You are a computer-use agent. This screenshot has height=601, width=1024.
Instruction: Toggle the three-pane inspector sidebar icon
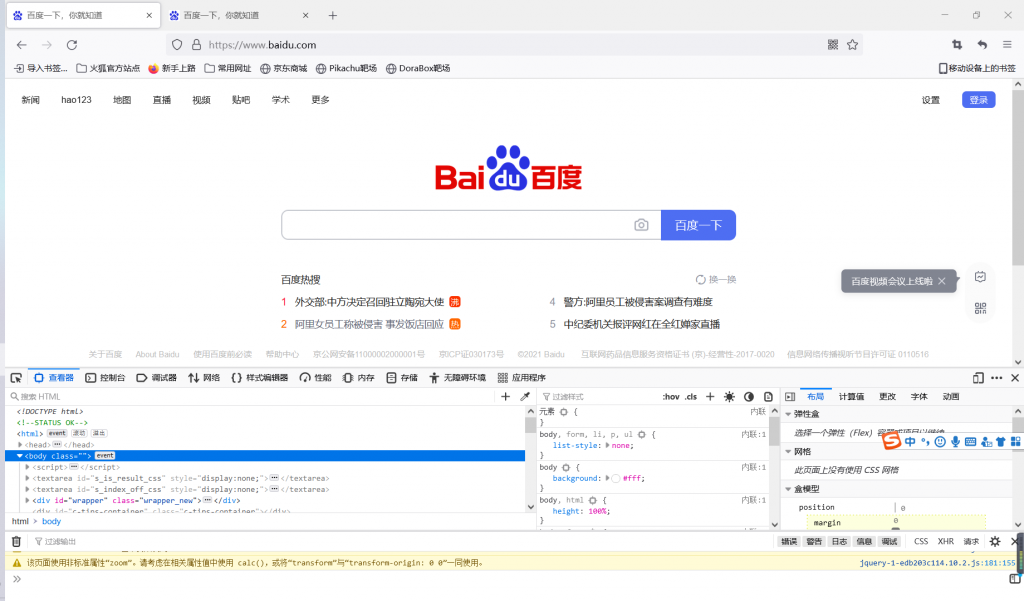point(790,397)
